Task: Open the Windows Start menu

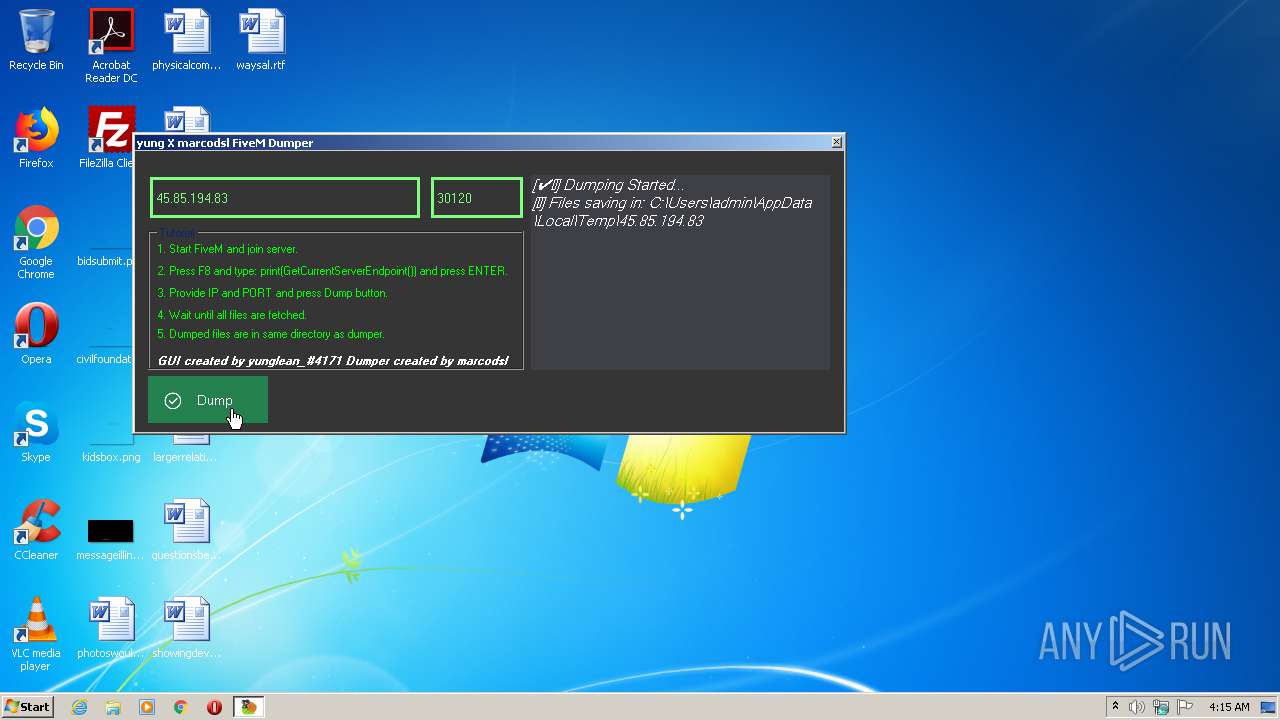Action: pos(27,707)
